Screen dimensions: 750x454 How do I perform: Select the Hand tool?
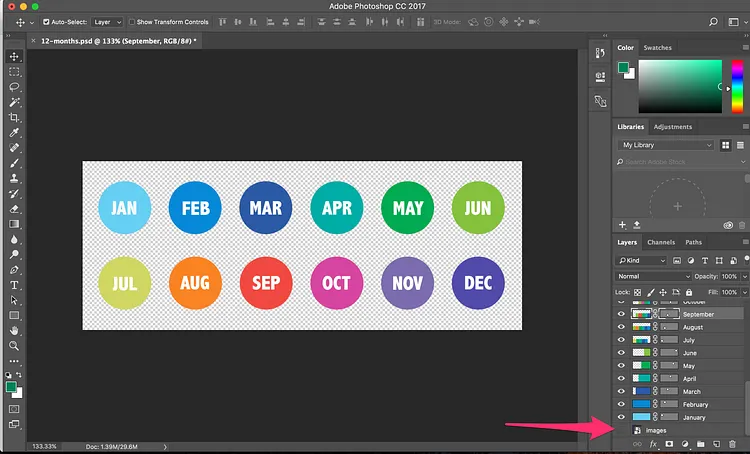pyautogui.click(x=14, y=331)
